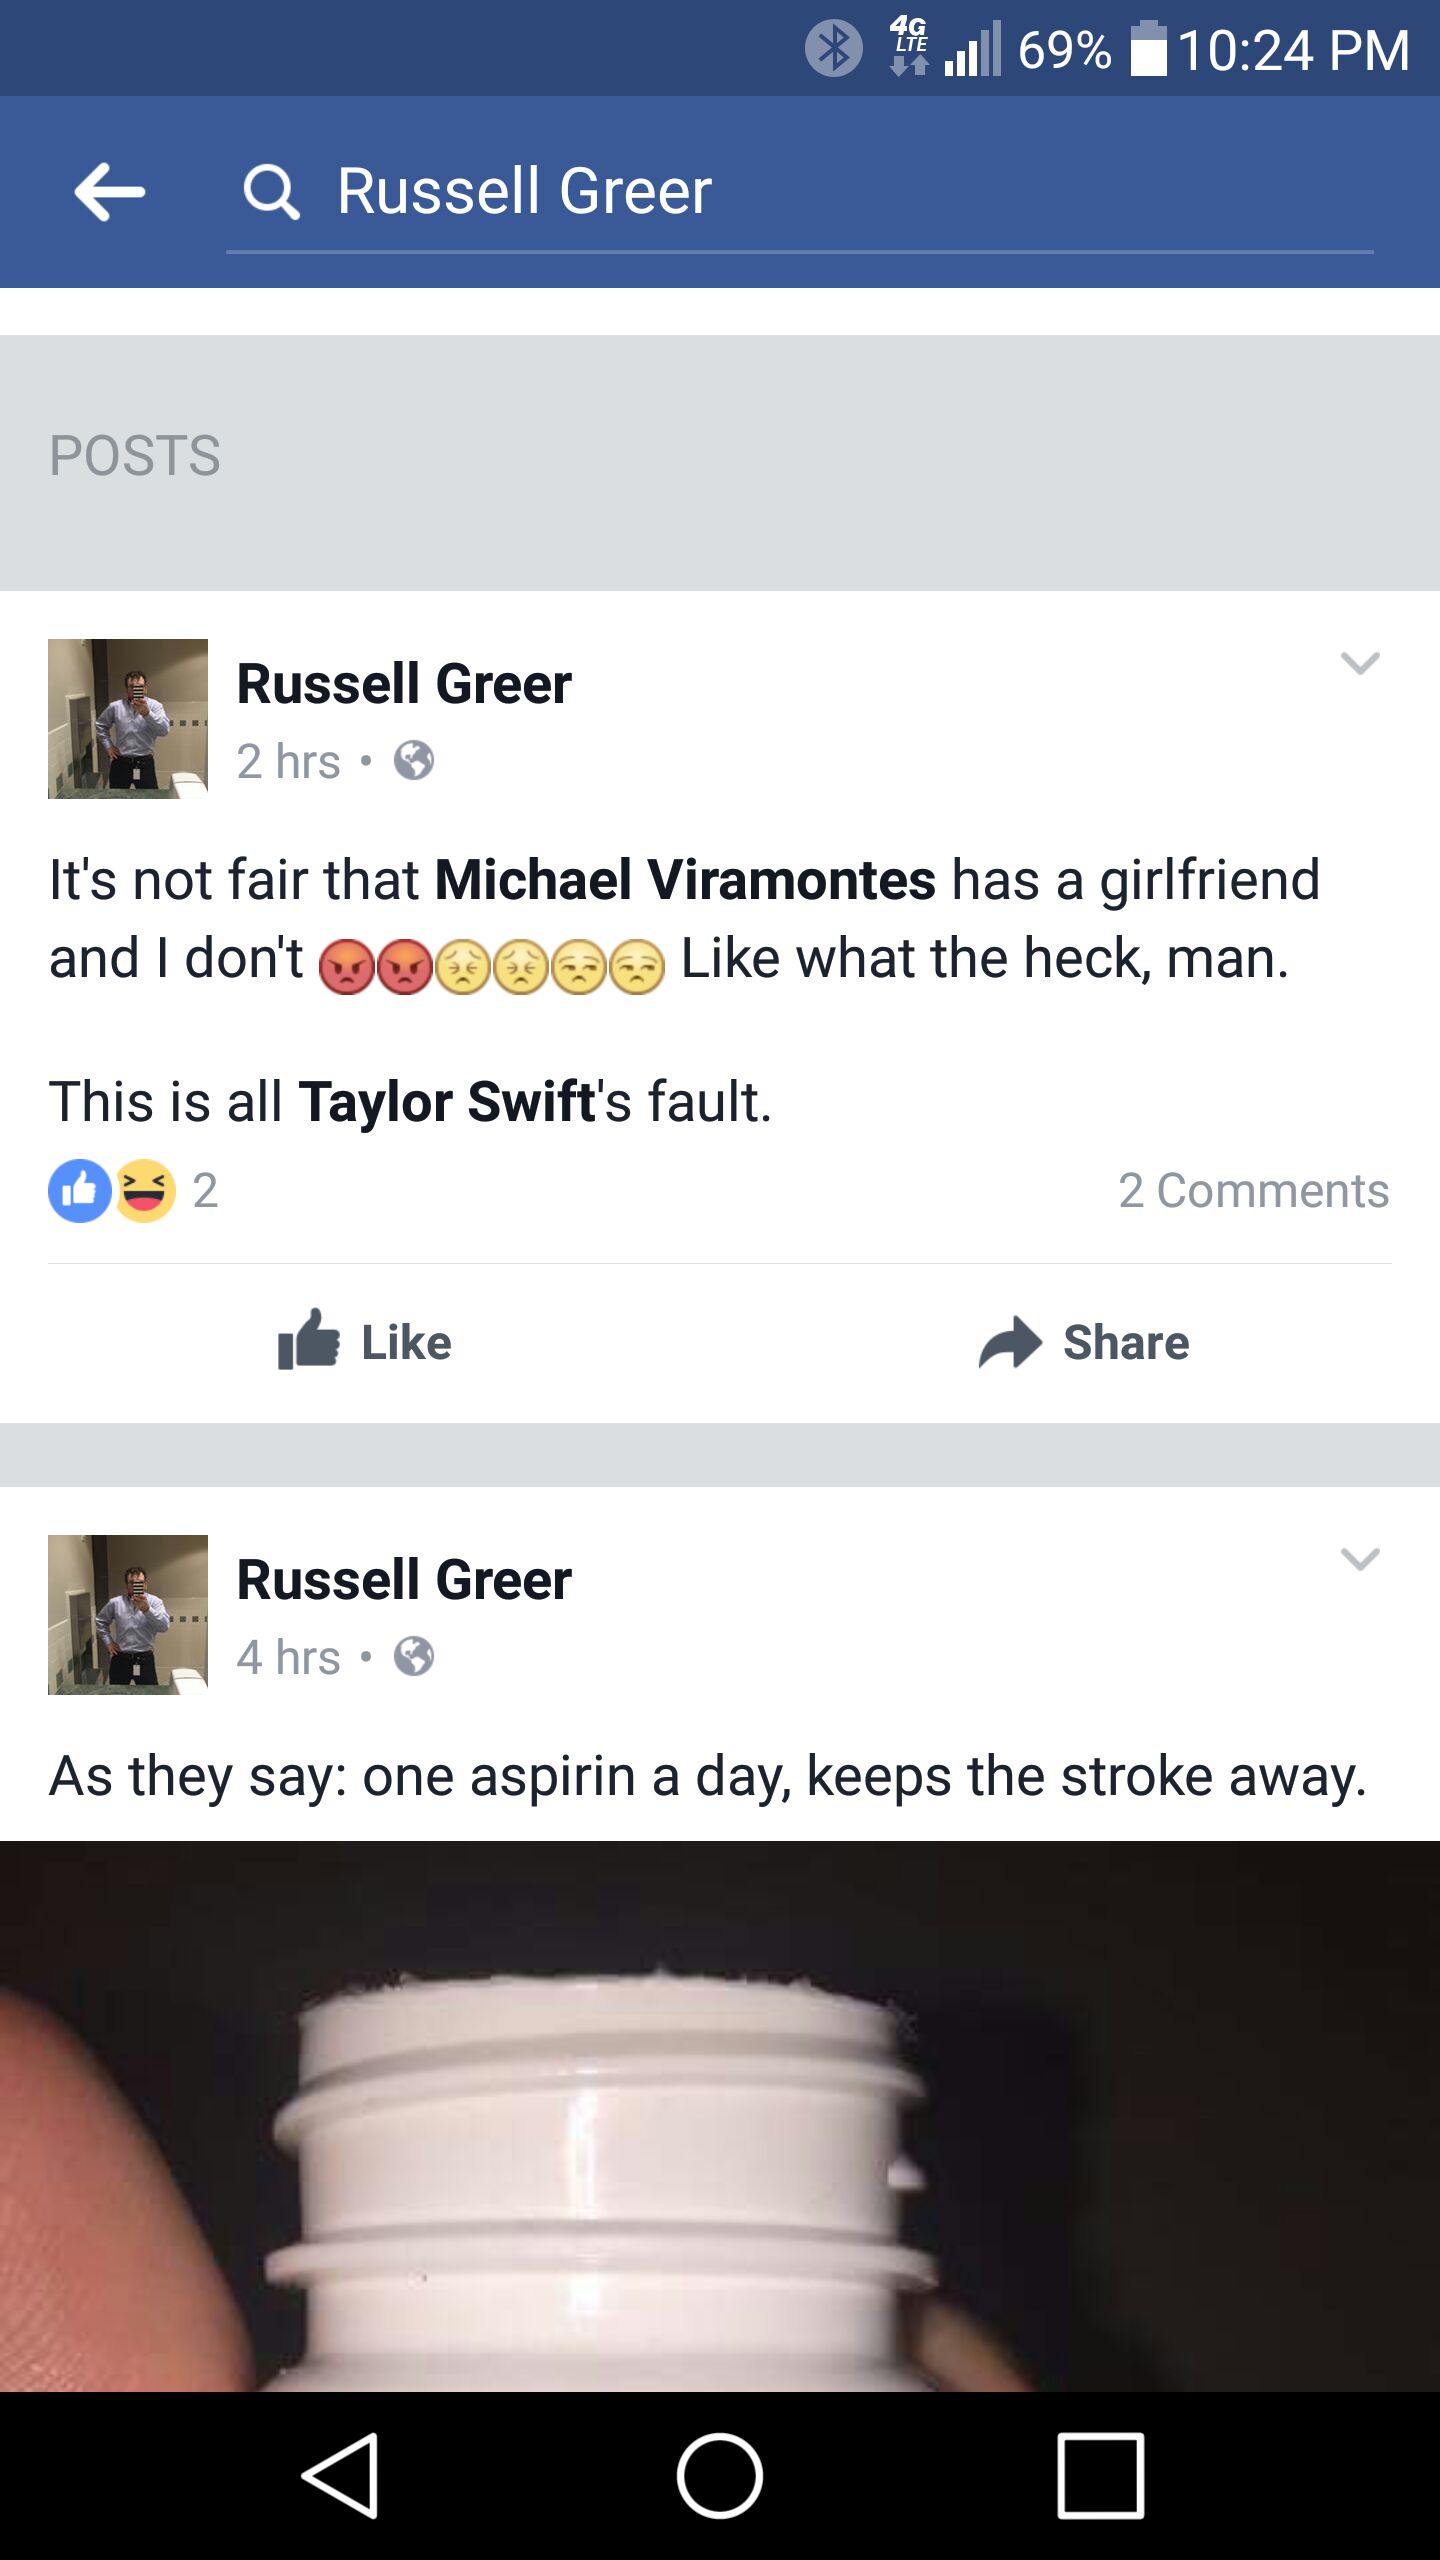
Task: Open tagged Taylor Swift page
Action: (447, 1102)
